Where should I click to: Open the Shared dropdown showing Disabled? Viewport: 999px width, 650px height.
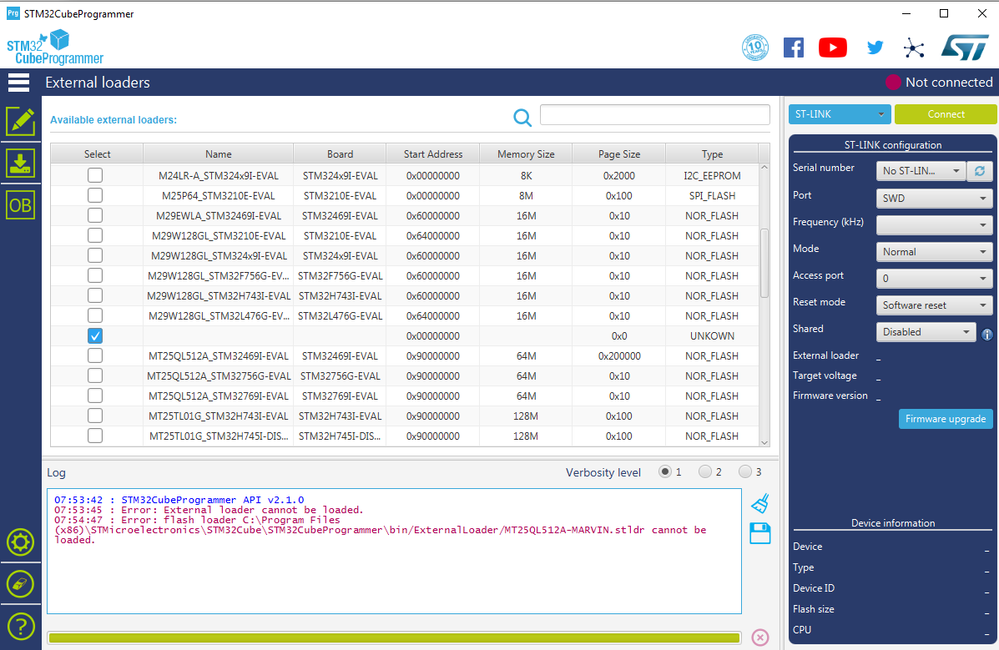(926, 332)
